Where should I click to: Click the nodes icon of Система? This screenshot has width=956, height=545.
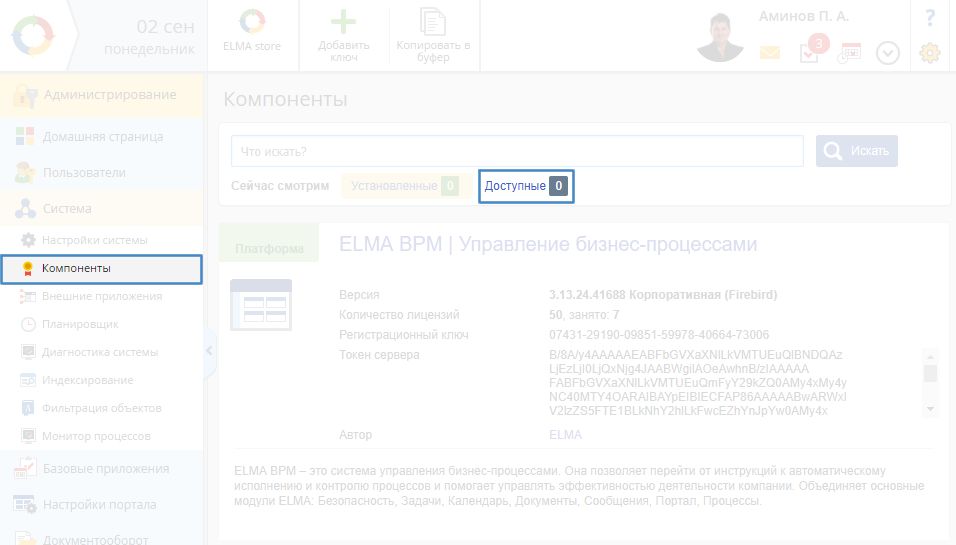(x=25, y=208)
